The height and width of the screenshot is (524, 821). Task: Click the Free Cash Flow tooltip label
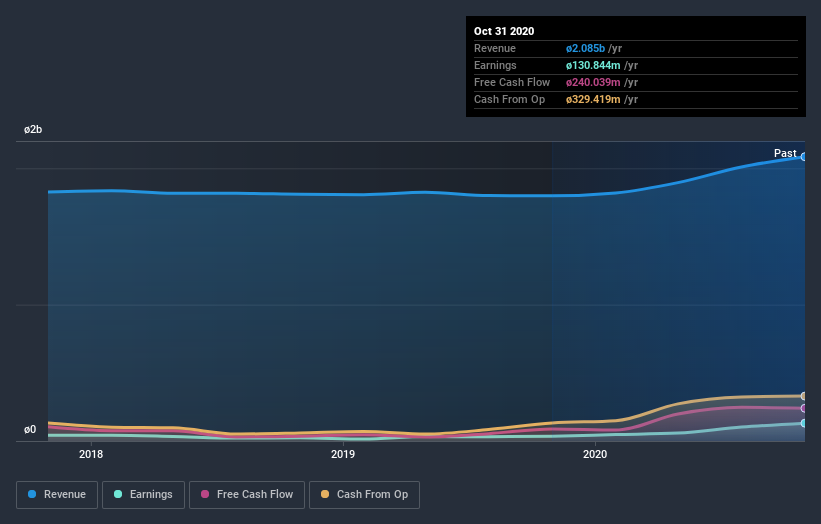512,82
